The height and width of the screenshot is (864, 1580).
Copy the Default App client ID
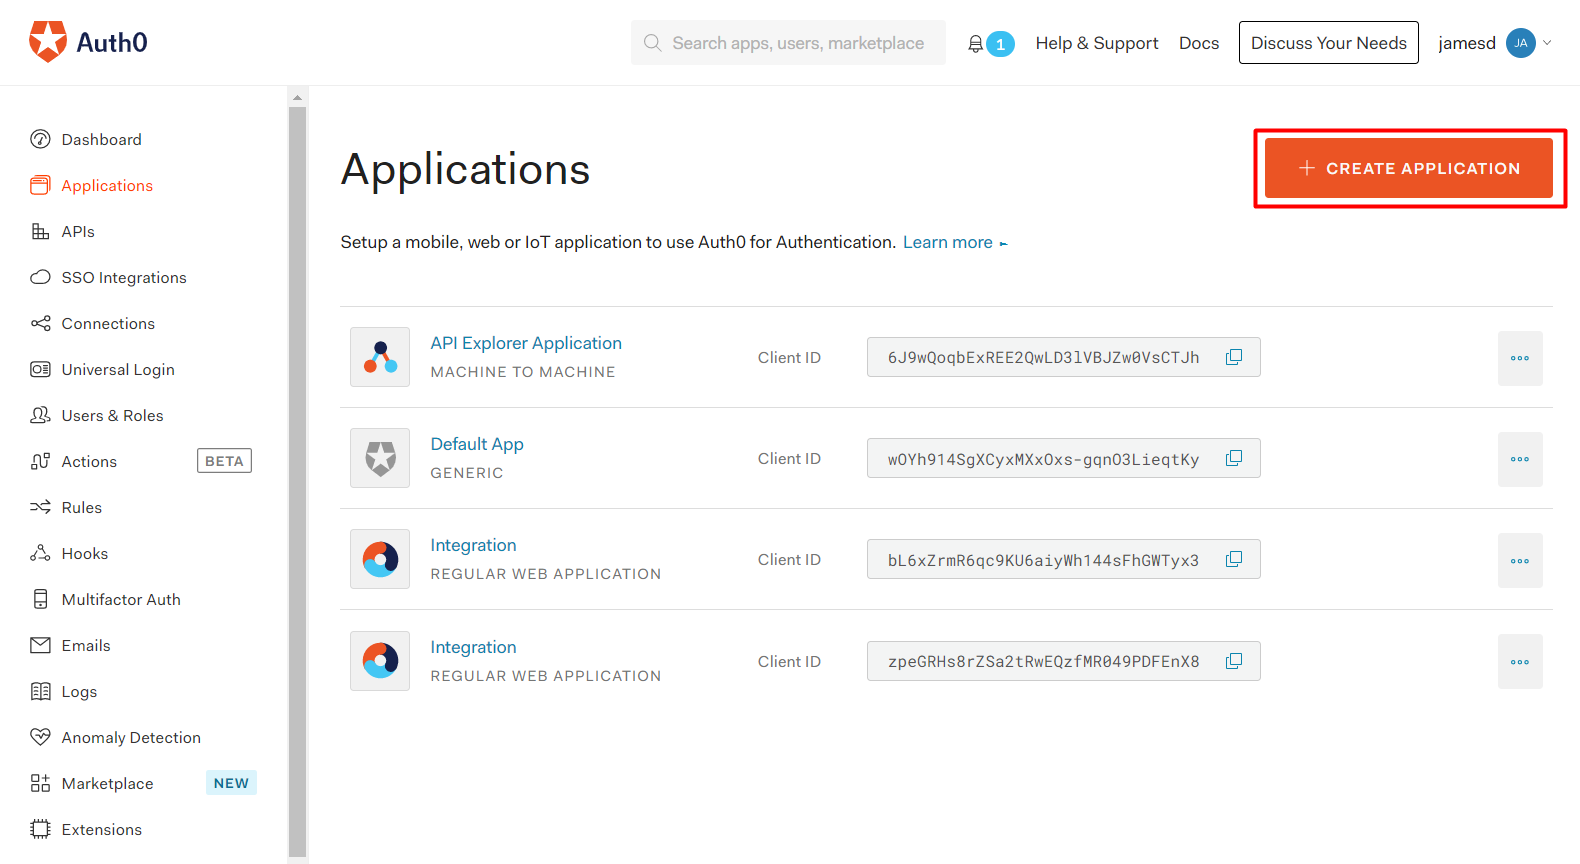pyautogui.click(x=1234, y=458)
